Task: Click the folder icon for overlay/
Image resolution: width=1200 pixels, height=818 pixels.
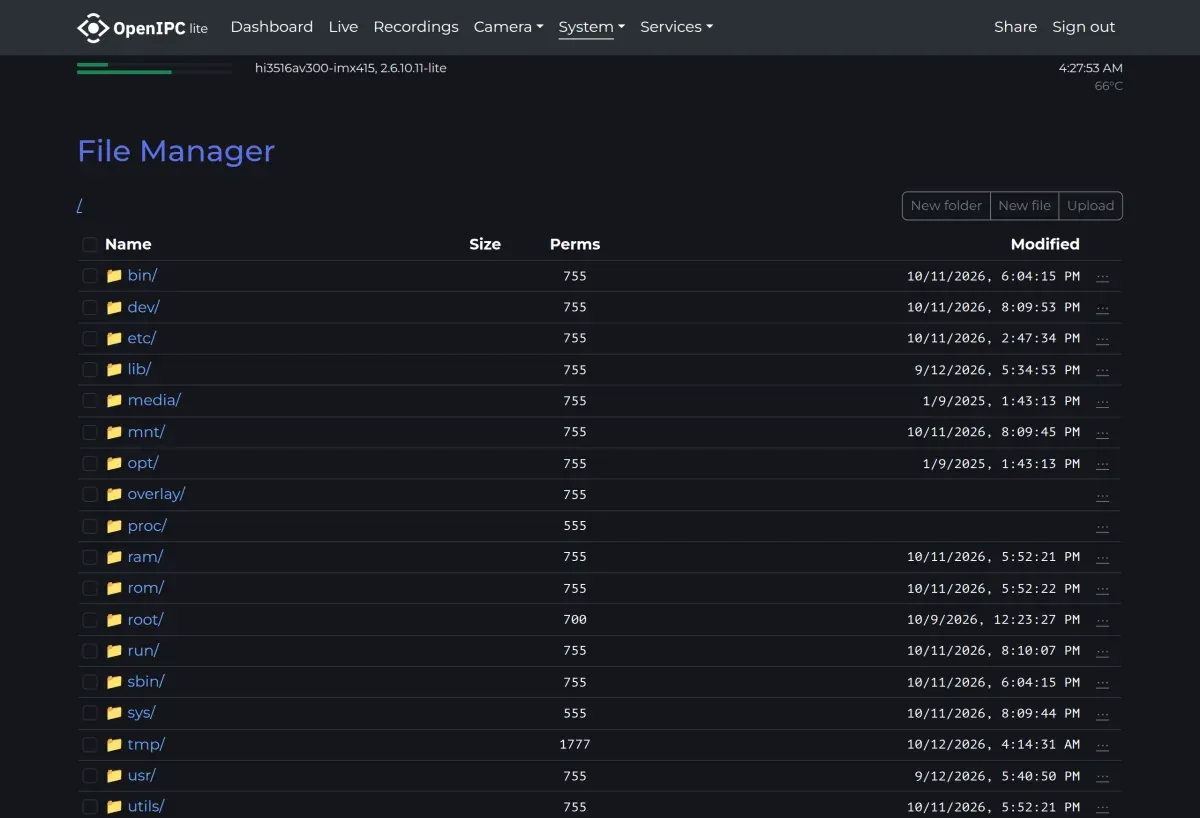Action: tap(114, 494)
